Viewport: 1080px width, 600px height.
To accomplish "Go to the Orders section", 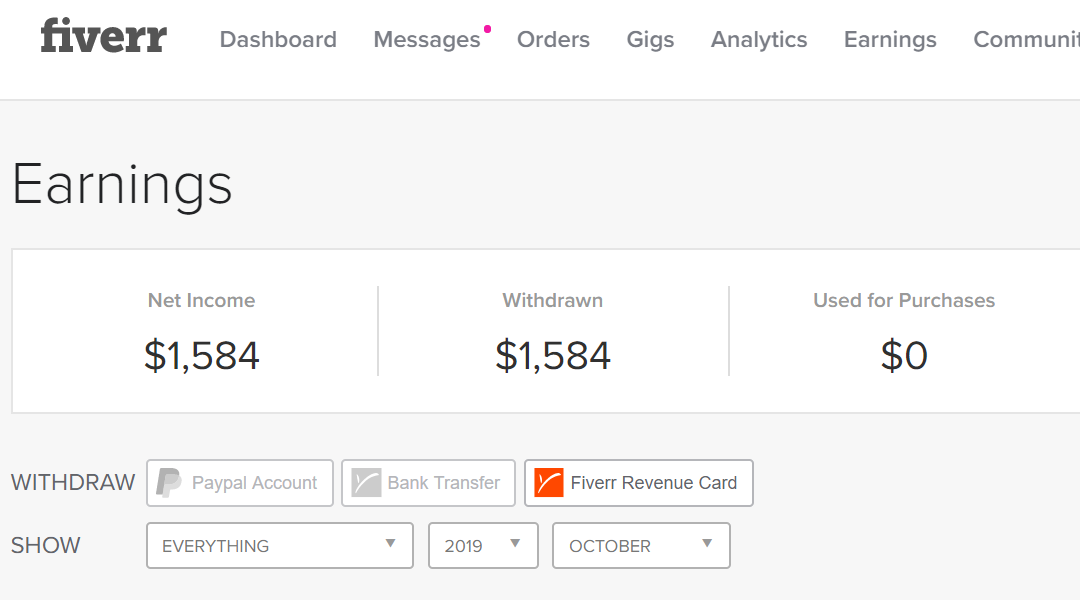I will click(x=553, y=39).
